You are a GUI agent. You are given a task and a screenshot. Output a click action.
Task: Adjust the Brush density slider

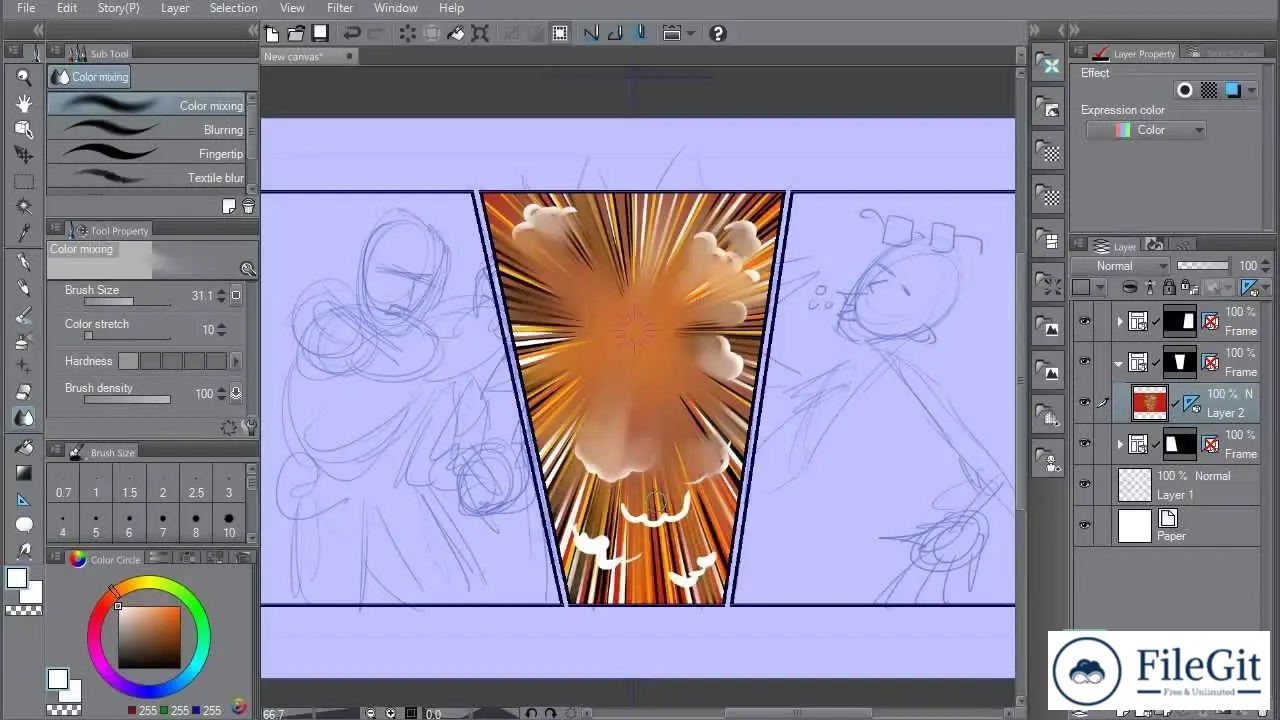(x=127, y=399)
